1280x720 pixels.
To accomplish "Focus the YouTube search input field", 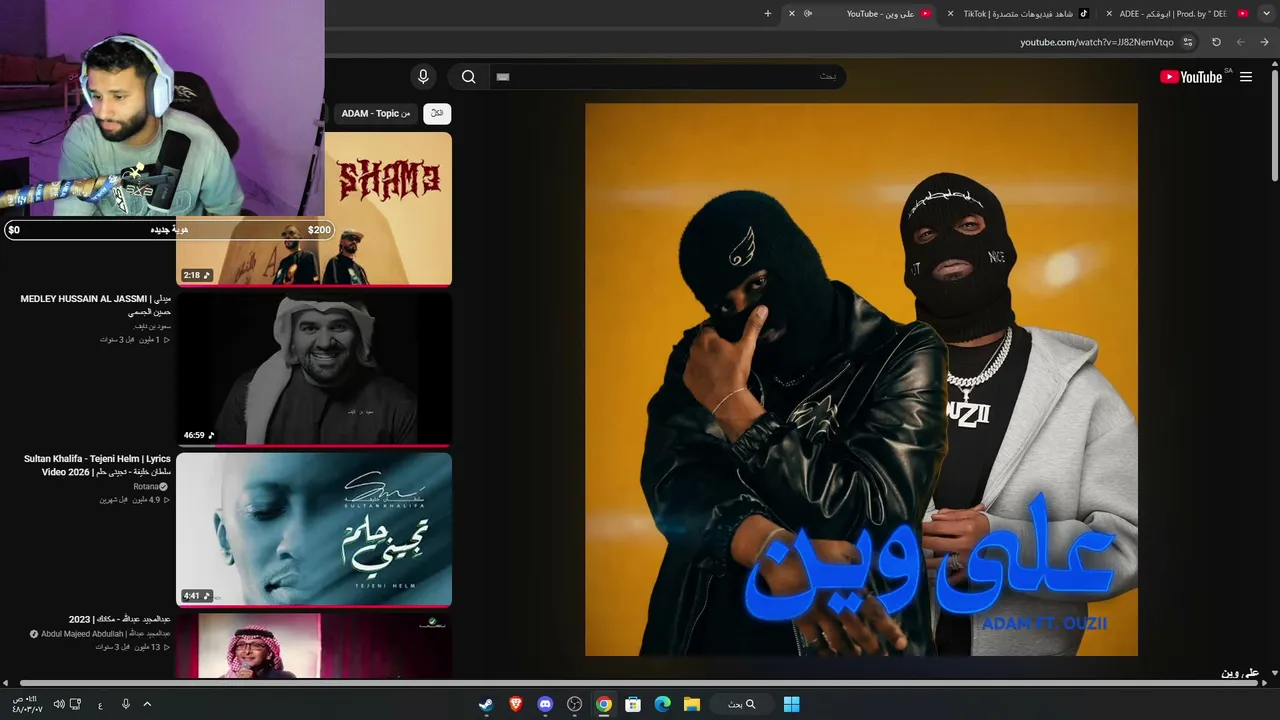I will point(668,77).
